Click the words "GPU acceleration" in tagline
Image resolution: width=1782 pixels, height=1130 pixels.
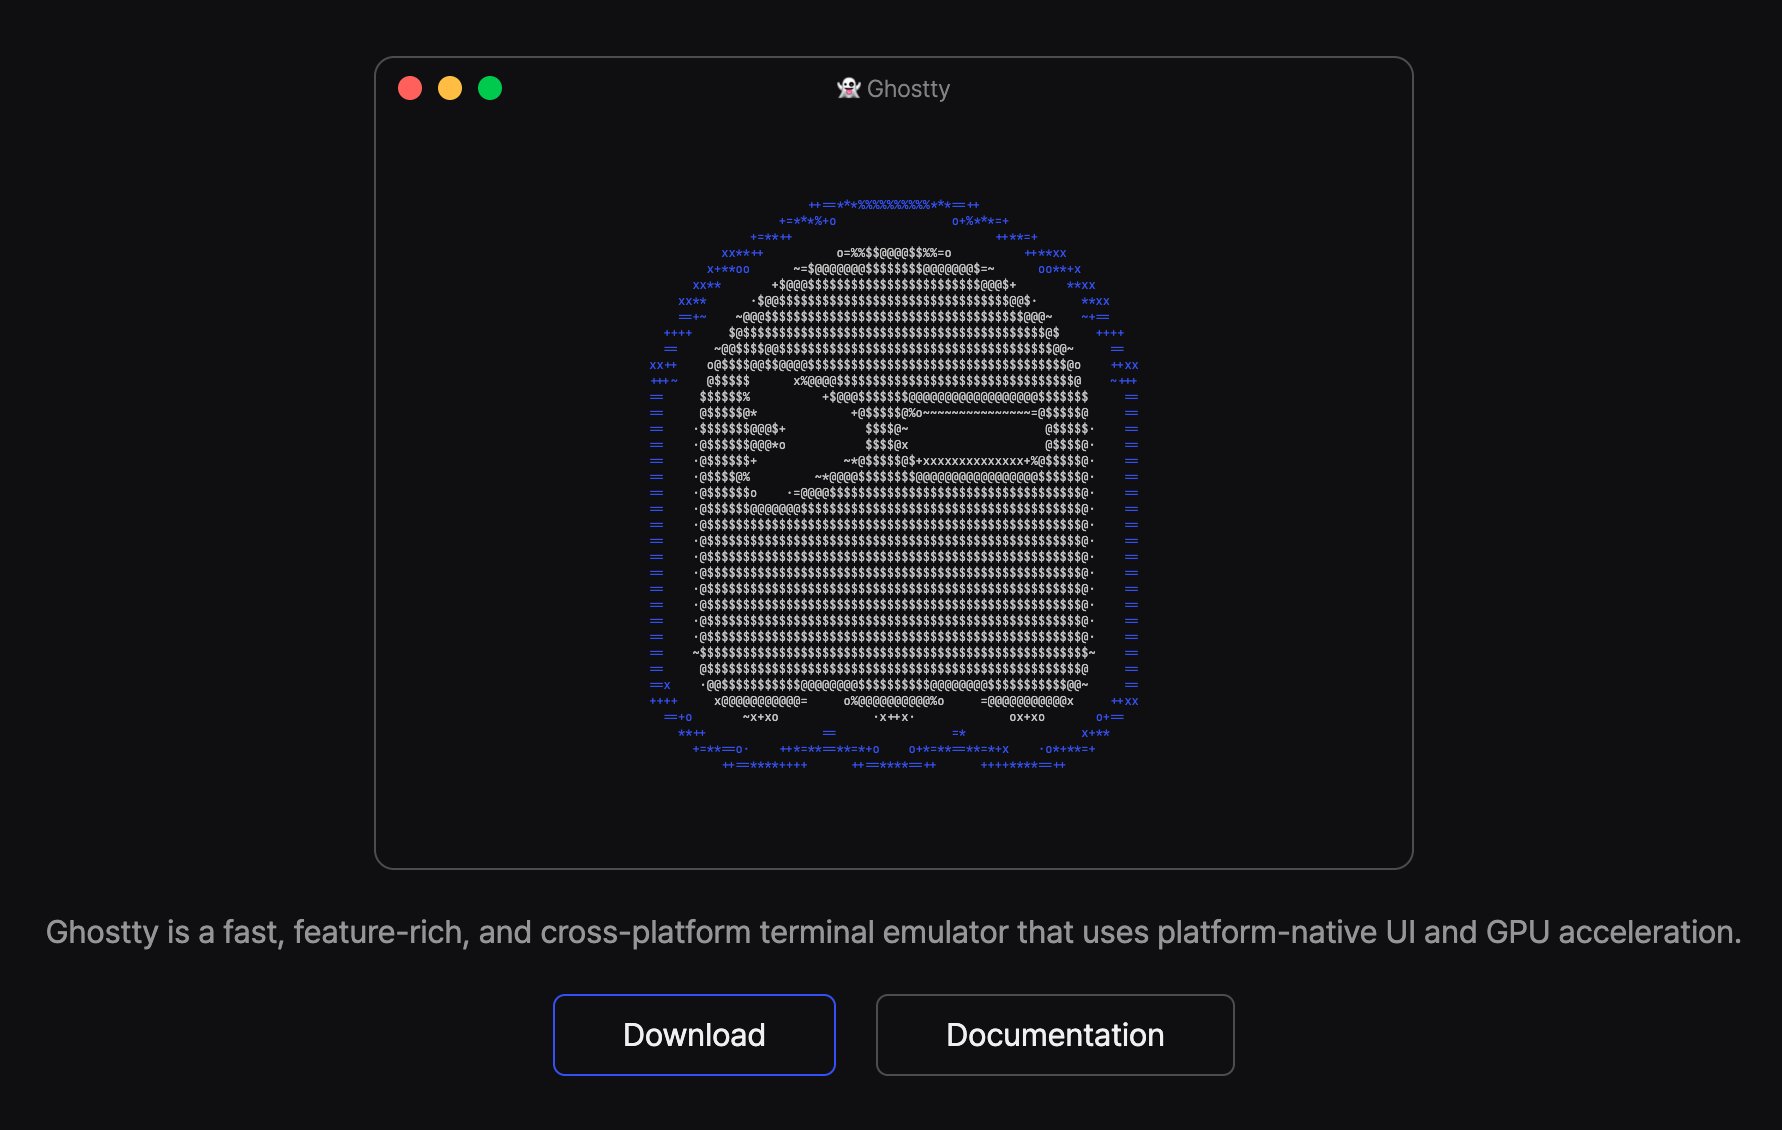tap(1613, 932)
